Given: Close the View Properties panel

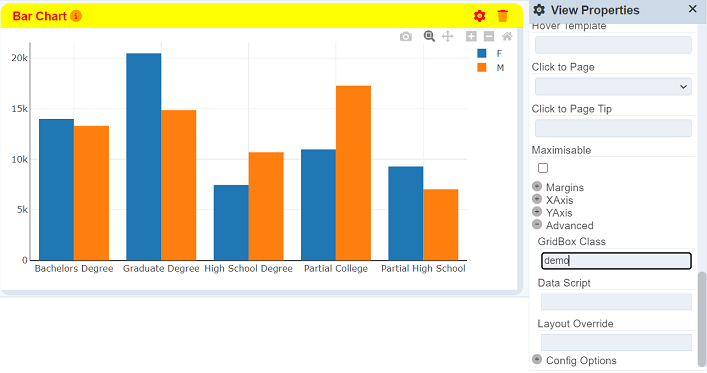Looking at the screenshot, I should click(x=693, y=9).
